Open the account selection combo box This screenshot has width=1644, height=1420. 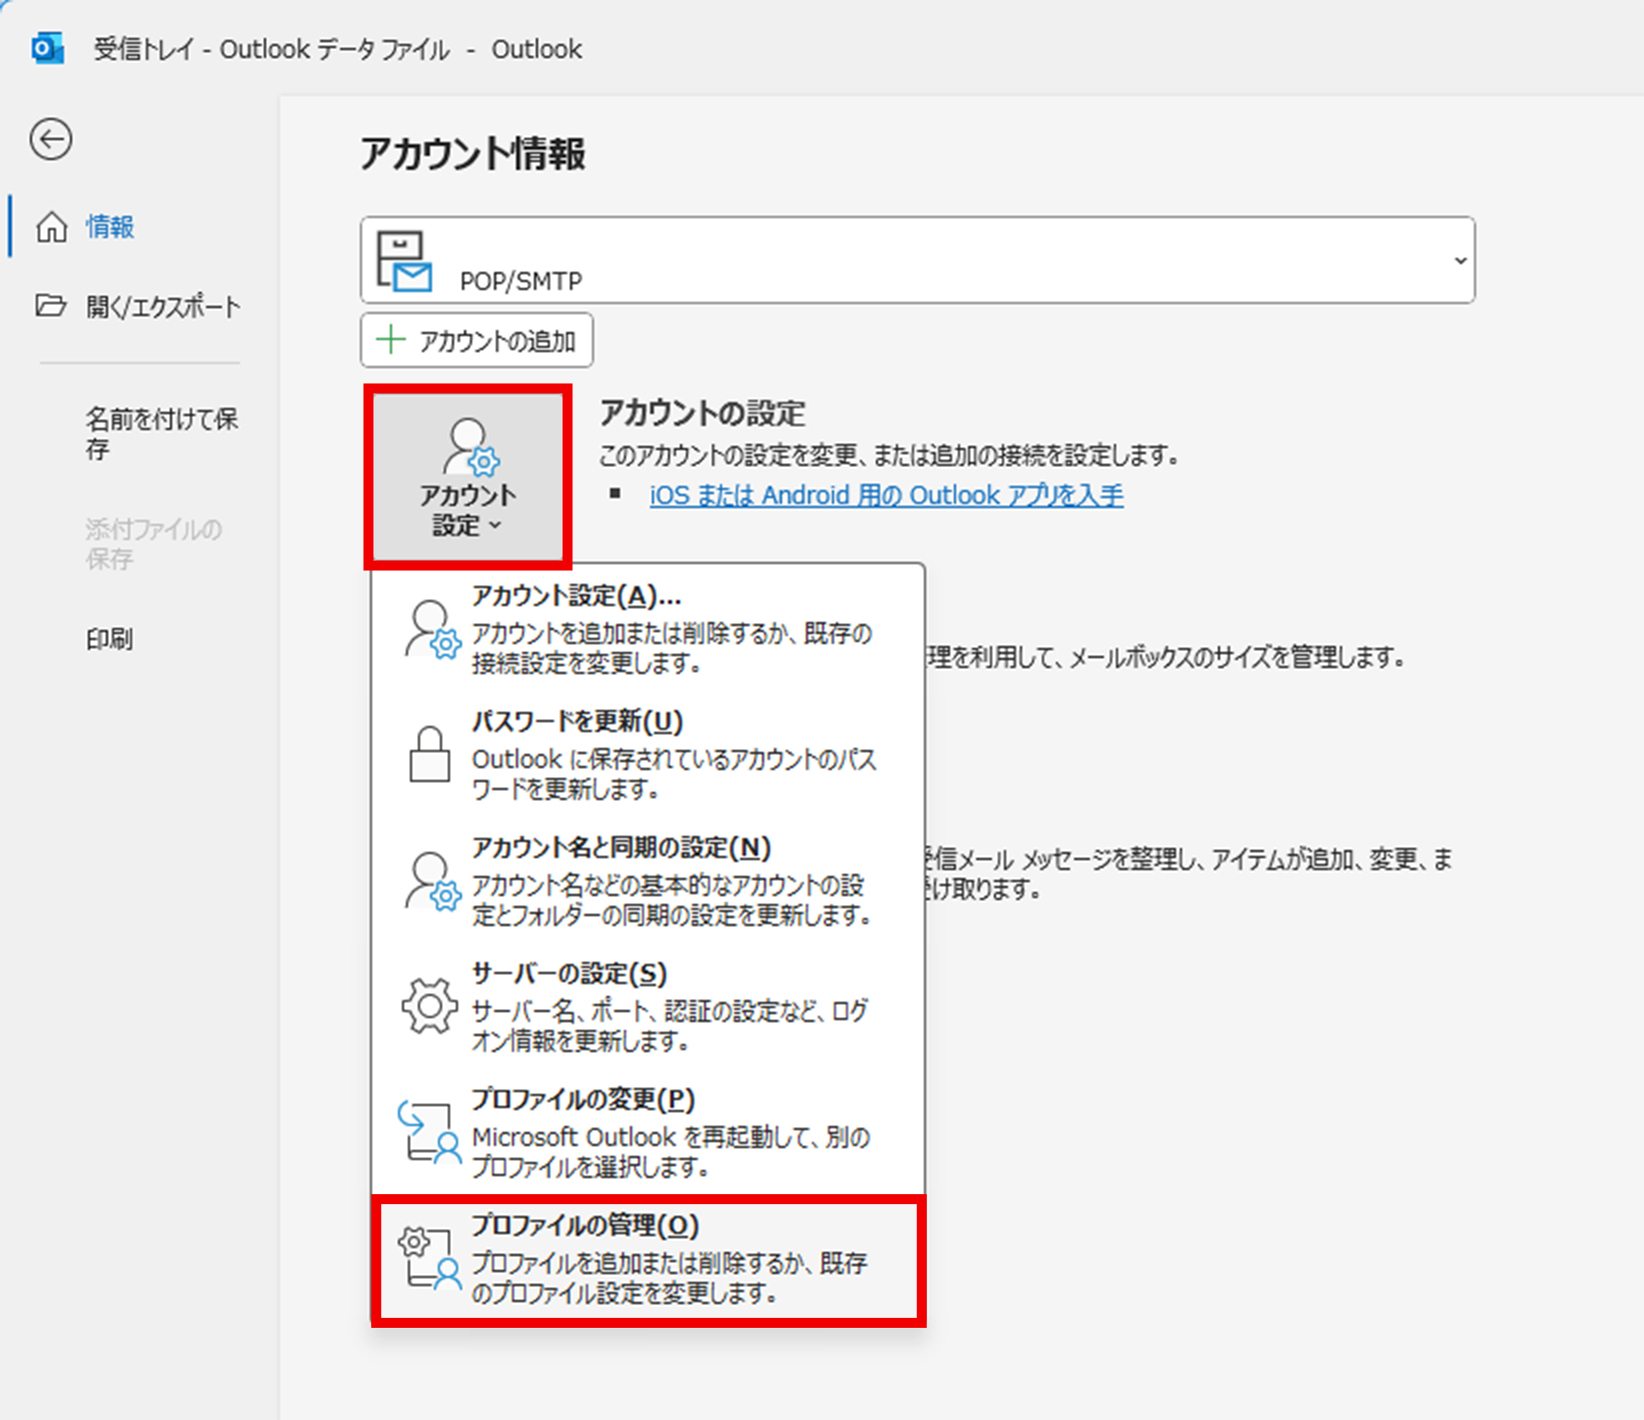916,261
